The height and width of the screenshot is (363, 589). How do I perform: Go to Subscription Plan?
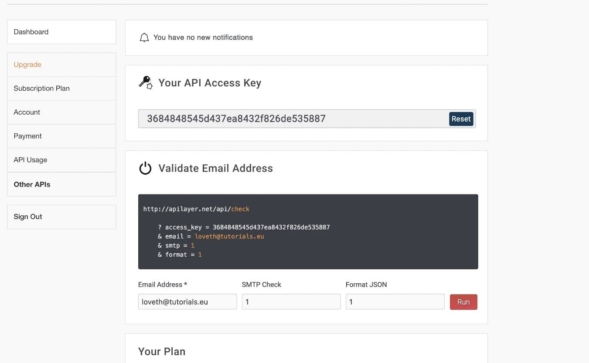[62, 88]
